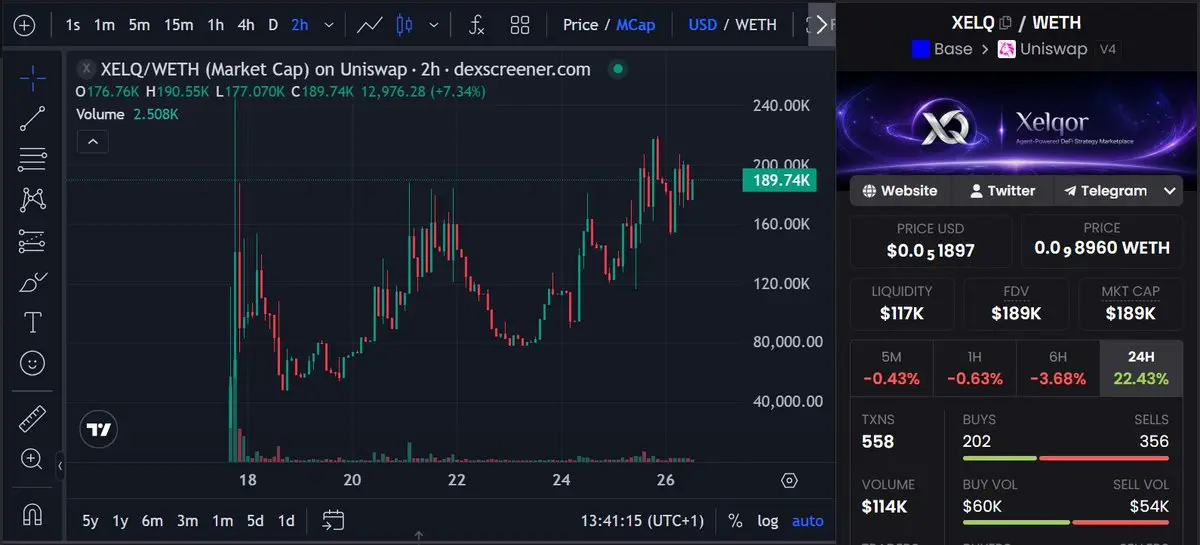Select the brush drawing tool
Screen dimensions: 1200x545
tap(32, 281)
